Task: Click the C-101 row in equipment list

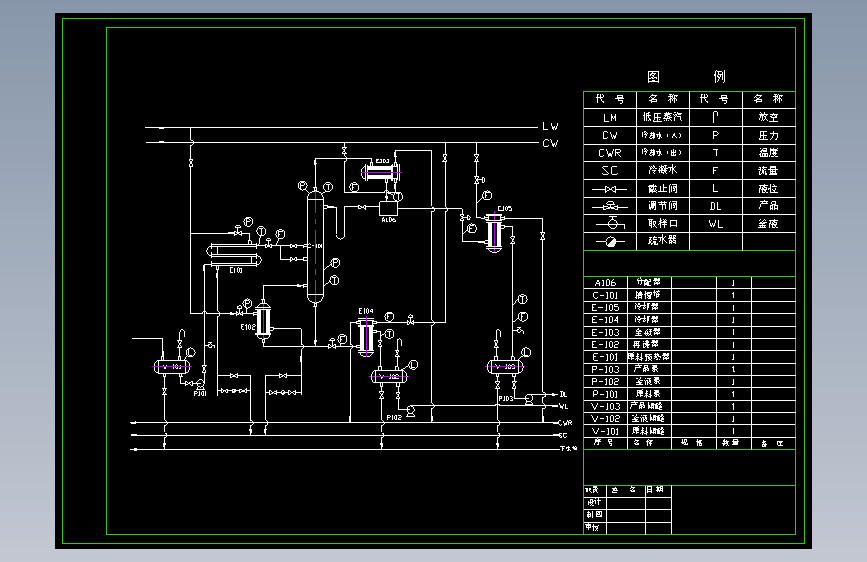Action: (x=690, y=295)
